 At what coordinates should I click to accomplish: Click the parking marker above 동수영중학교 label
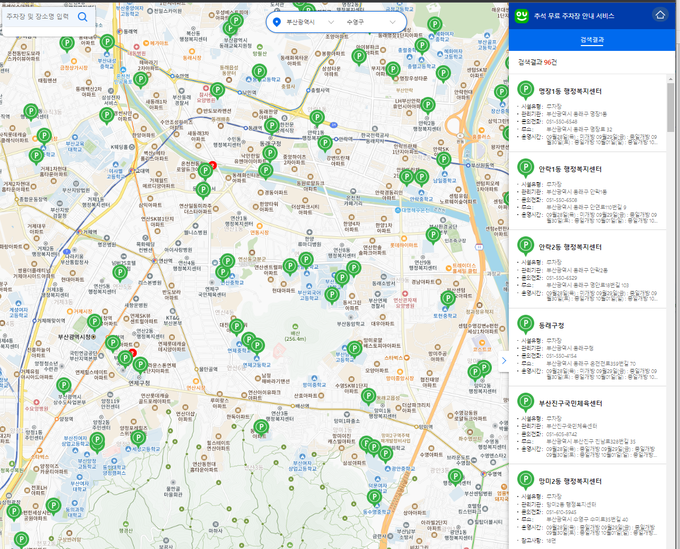pyautogui.click(x=374, y=498)
